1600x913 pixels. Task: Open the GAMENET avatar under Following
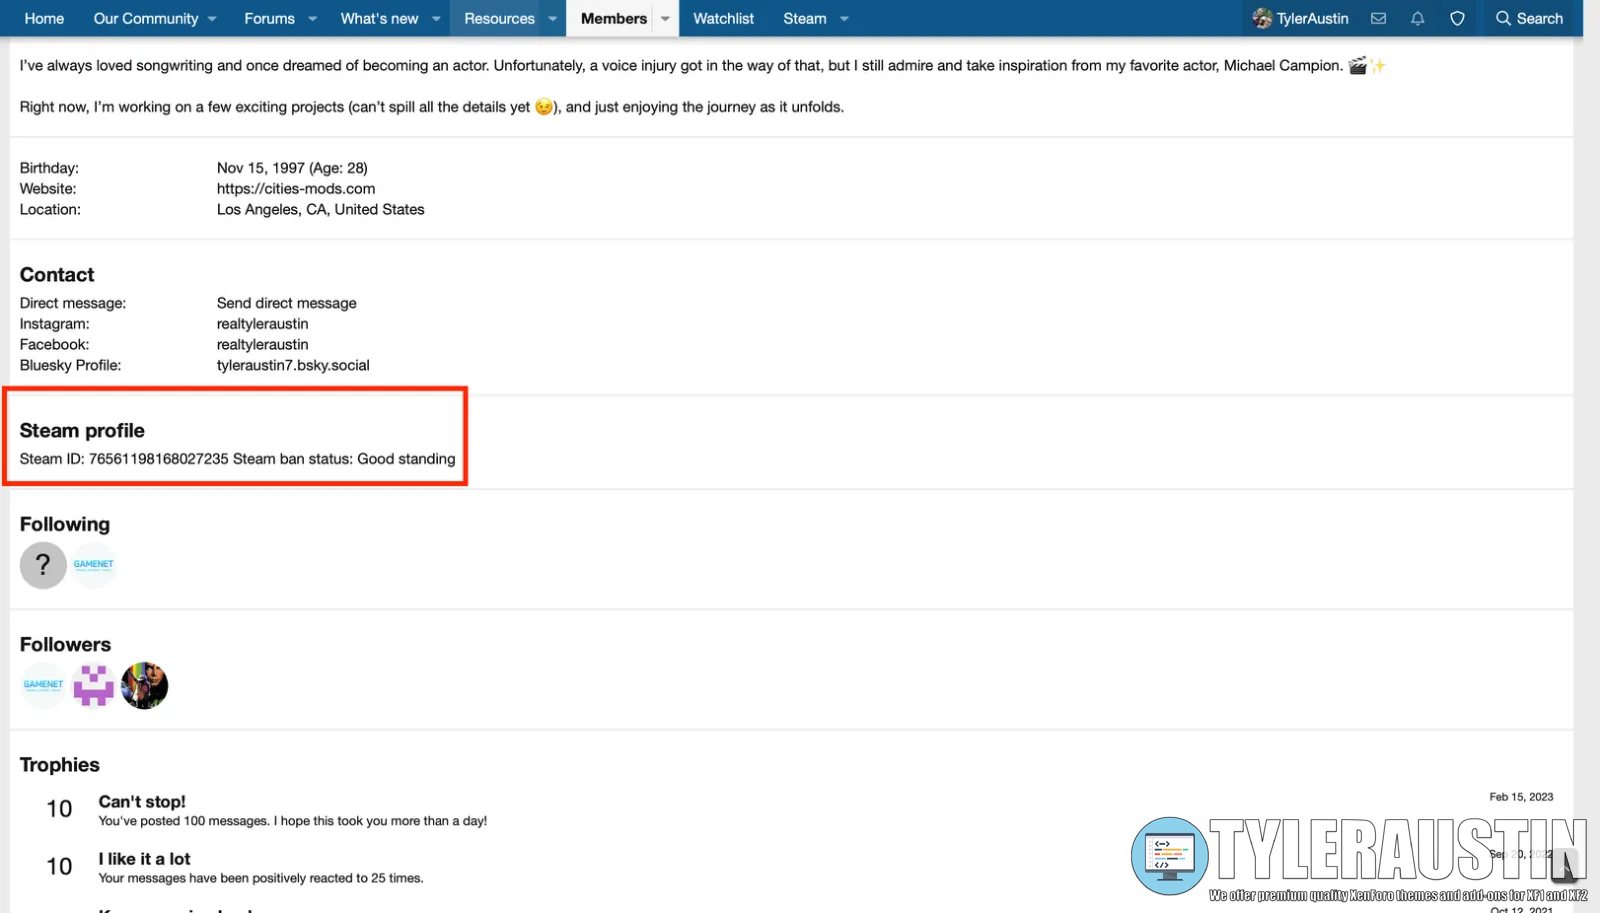coord(94,565)
